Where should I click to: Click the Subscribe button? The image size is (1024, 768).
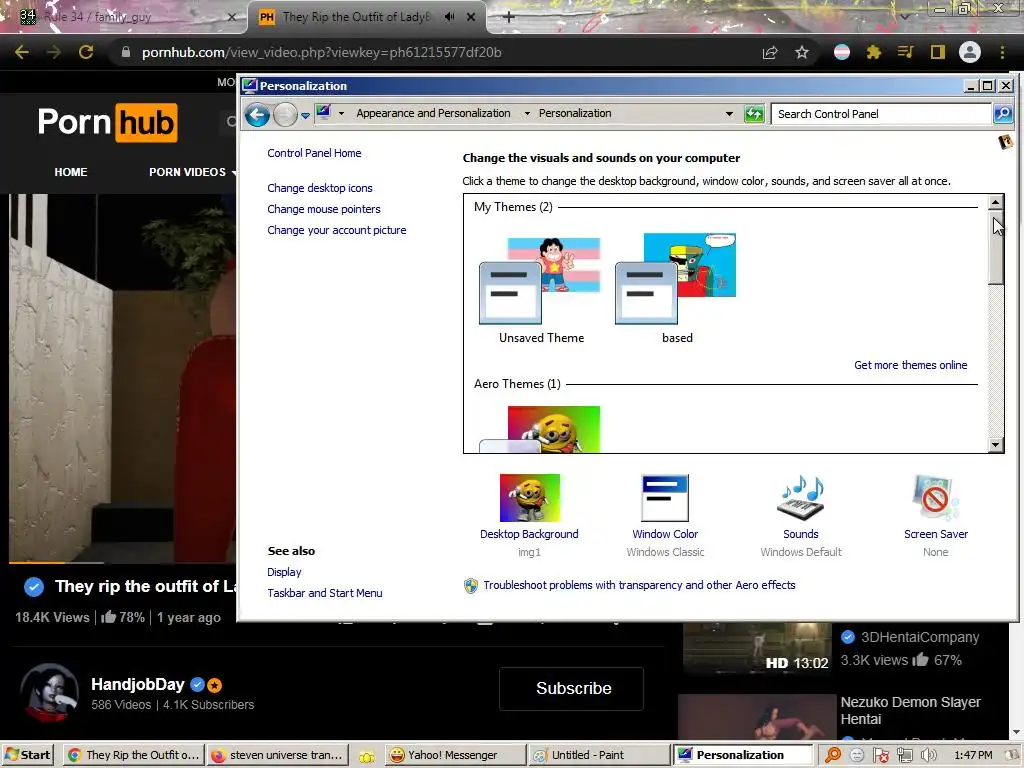click(x=573, y=688)
